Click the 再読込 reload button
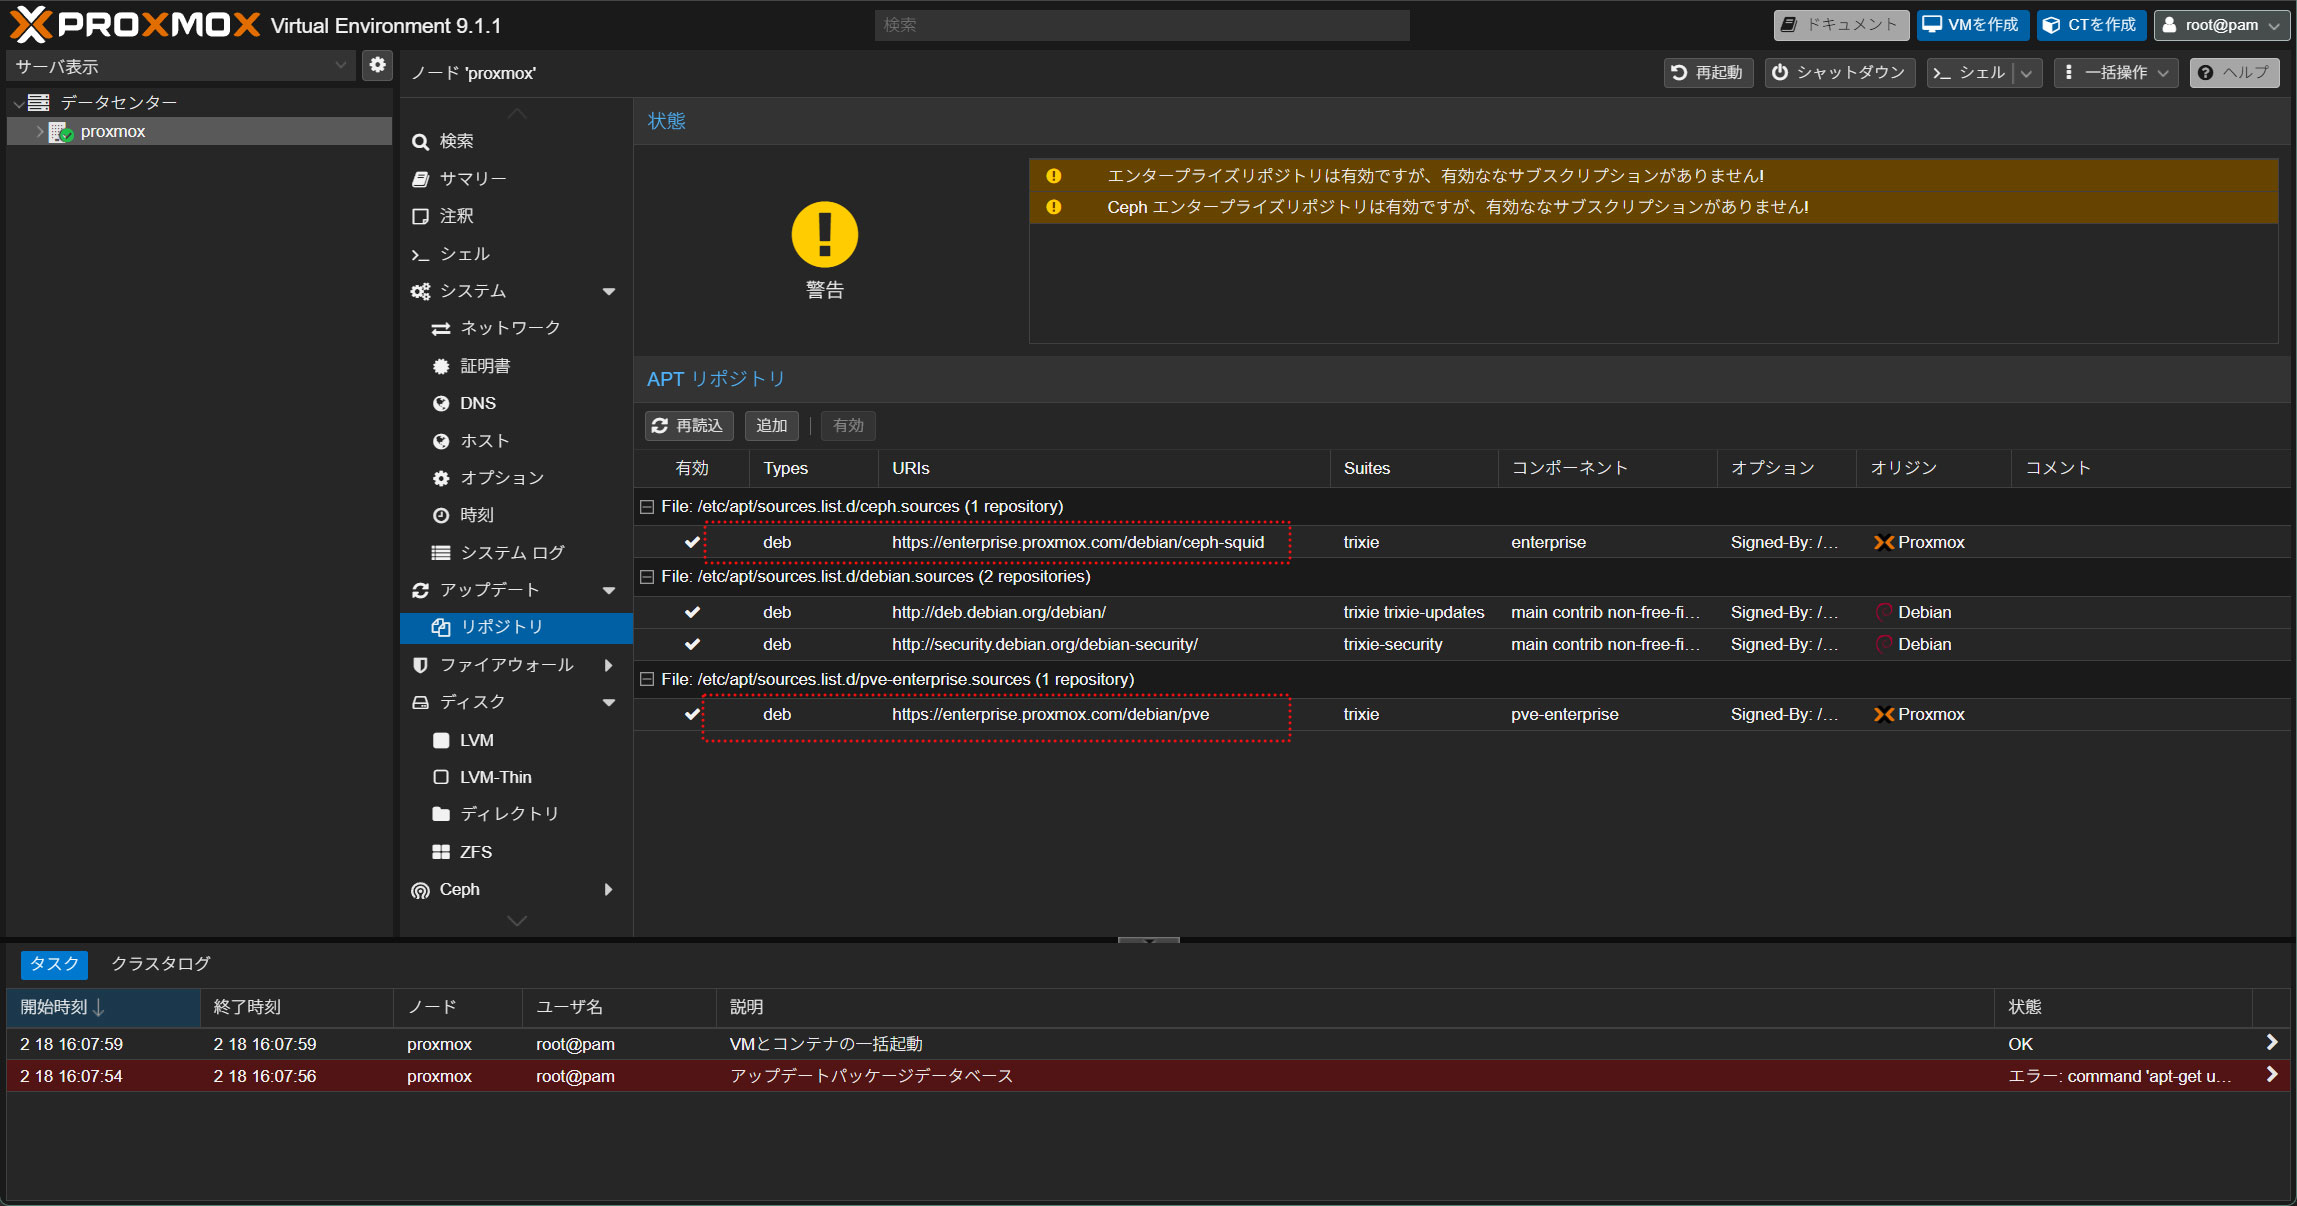This screenshot has width=2297, height=1206. point(688,426)
